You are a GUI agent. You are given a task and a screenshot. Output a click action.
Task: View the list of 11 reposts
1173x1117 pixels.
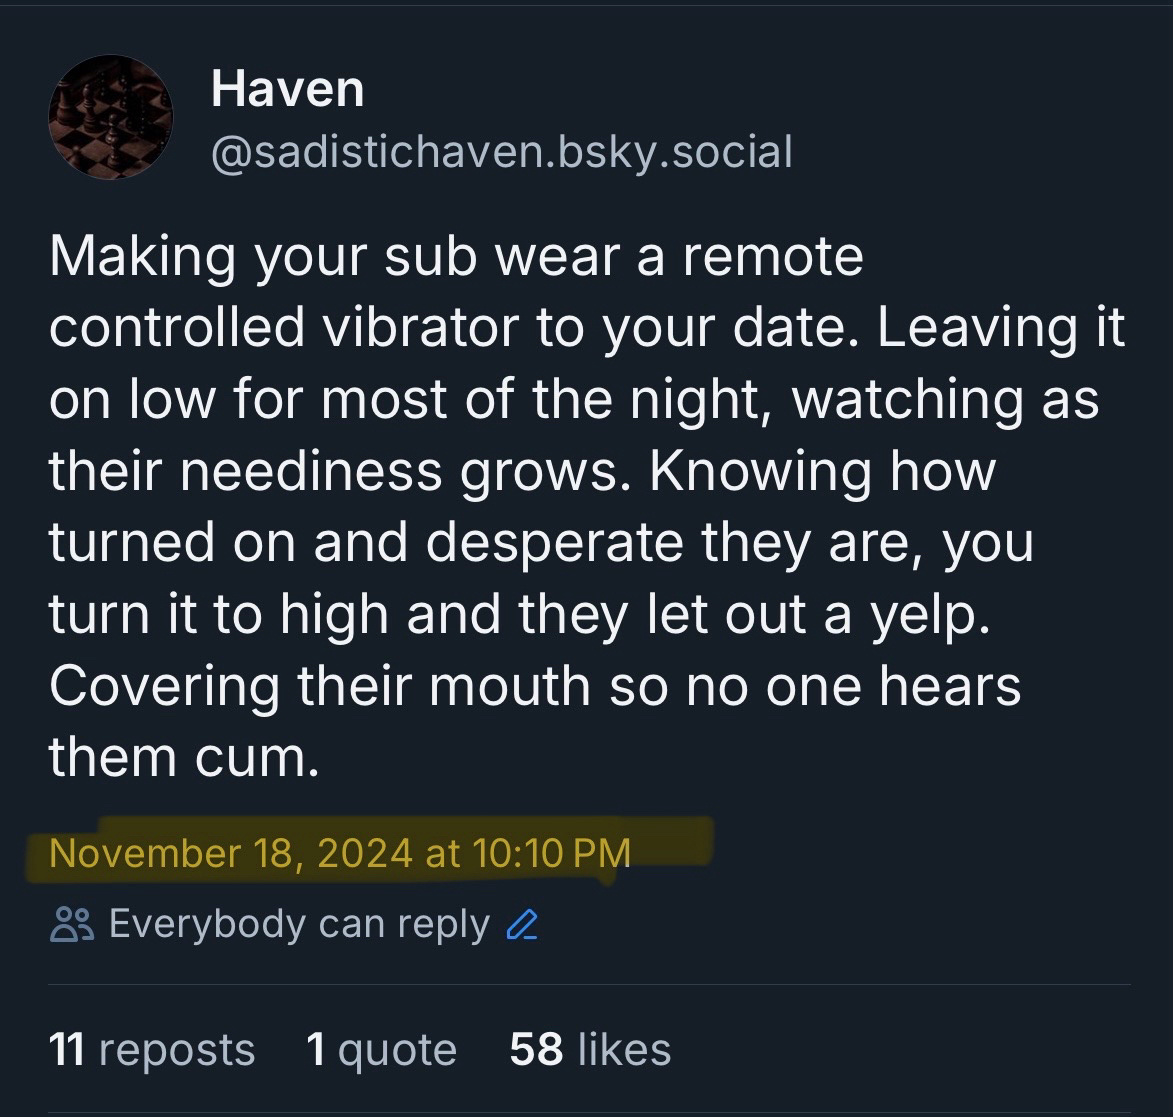[x=151, y=1050]
